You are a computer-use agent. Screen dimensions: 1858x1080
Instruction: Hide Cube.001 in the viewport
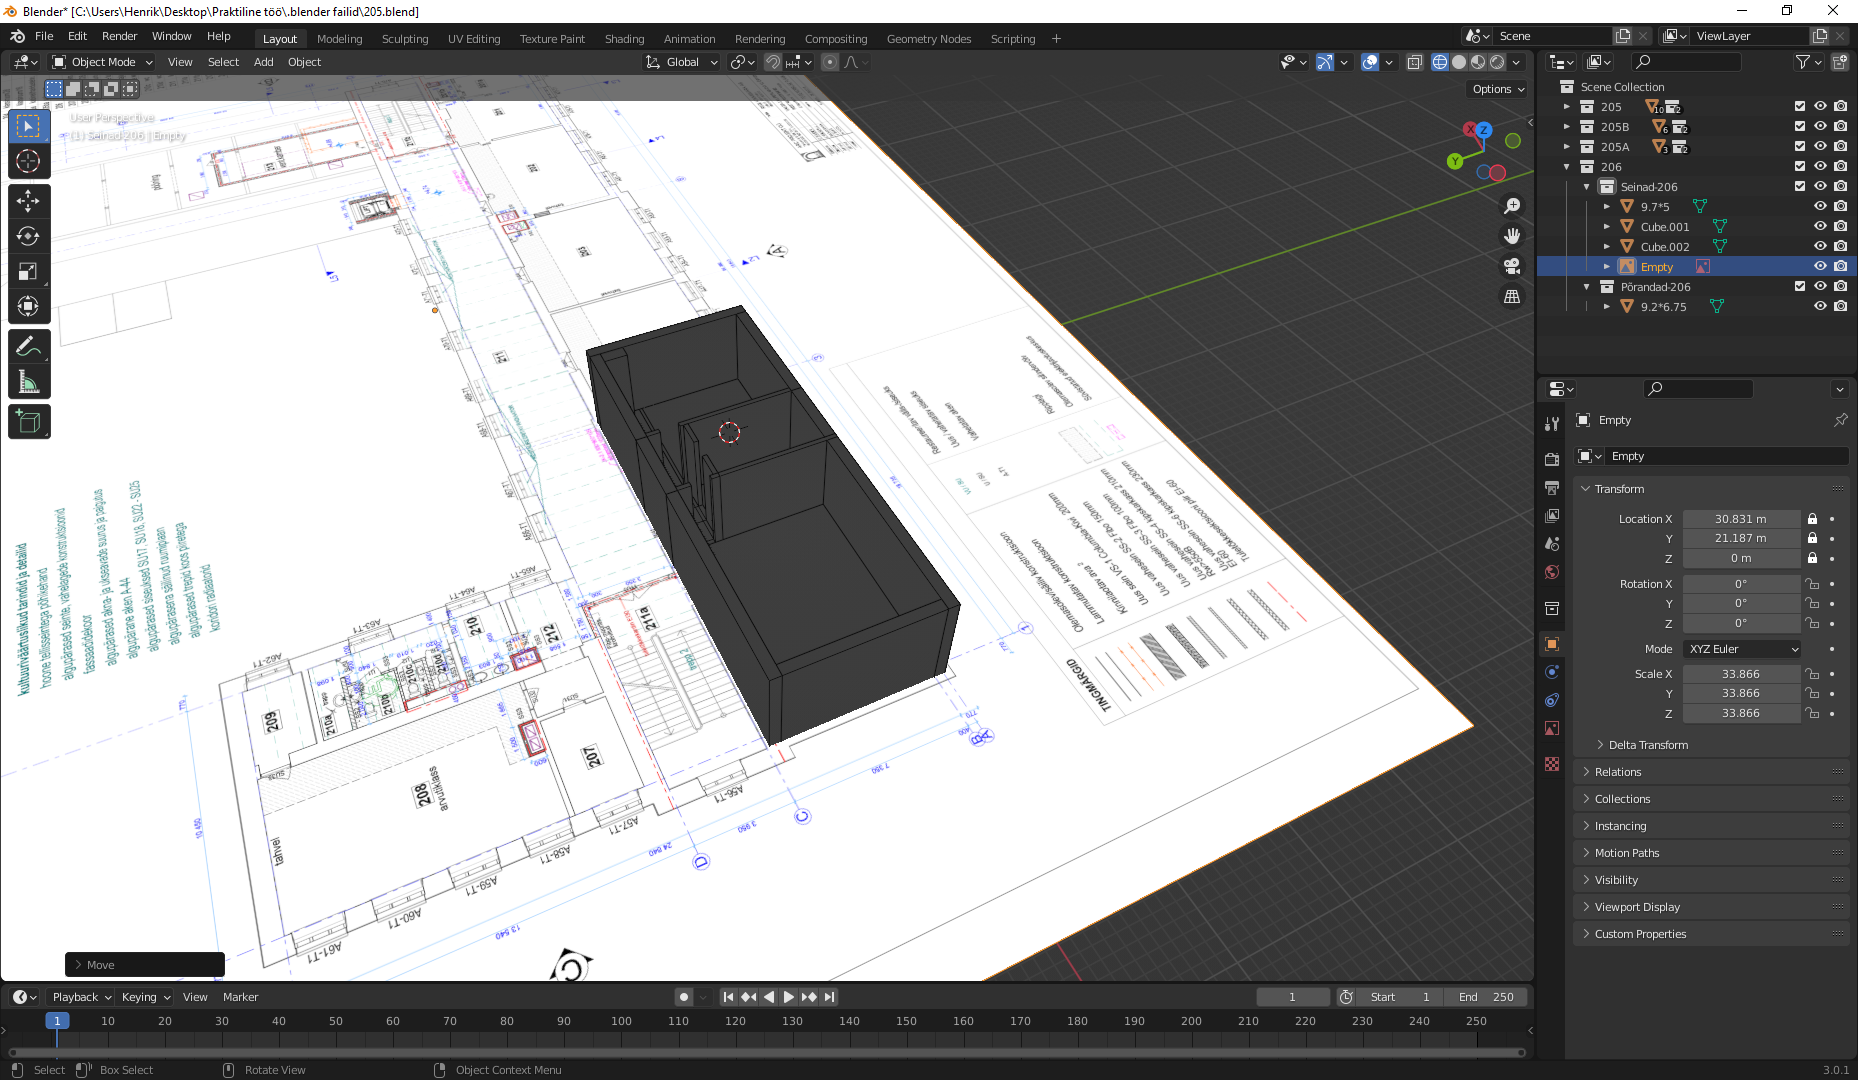click(1820, 226)
